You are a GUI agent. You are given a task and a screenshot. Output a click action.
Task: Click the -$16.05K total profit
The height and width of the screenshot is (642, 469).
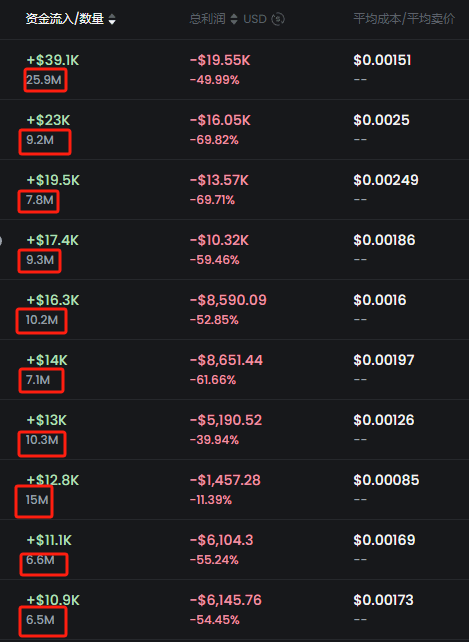[x=220, y=120]
